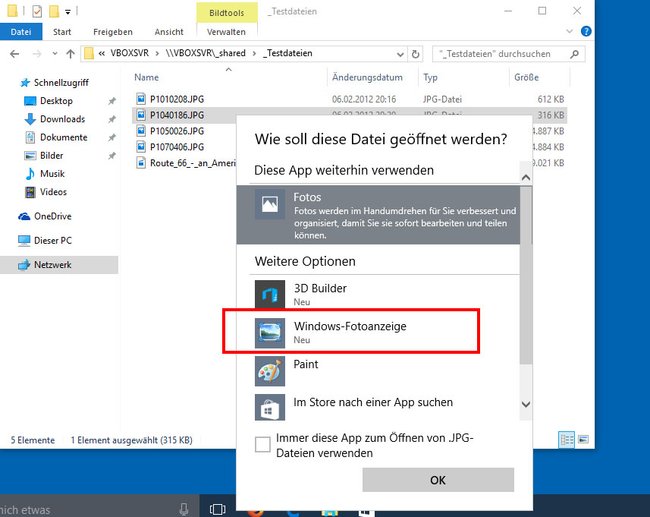Pick the Paint palette icon
Viewport: 650px width, 517px height.
tap(269, 371)
